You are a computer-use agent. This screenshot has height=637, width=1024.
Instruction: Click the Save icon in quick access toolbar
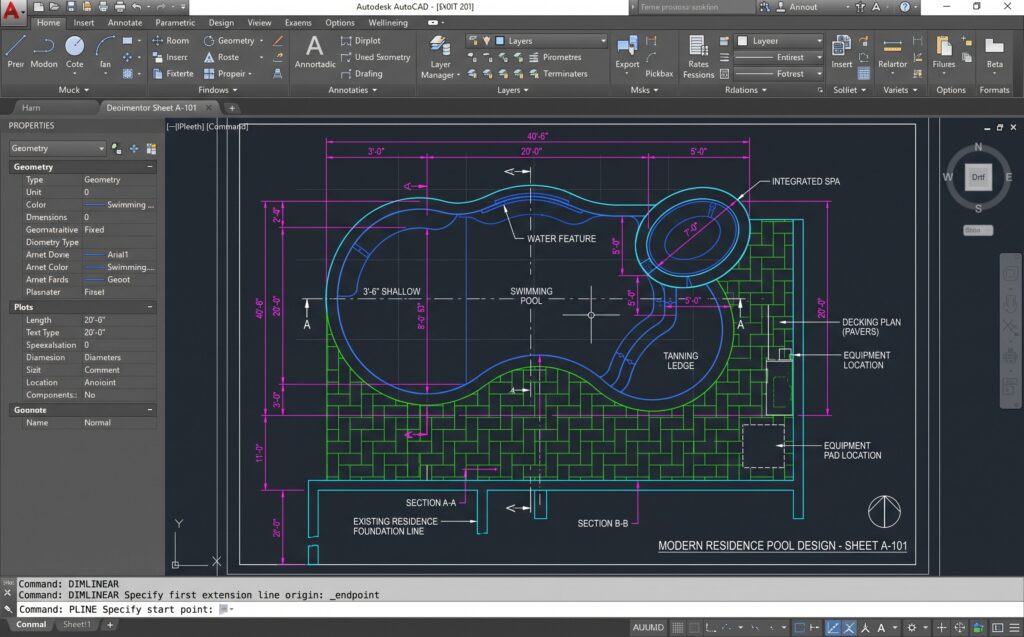click(x=71, y=7)
